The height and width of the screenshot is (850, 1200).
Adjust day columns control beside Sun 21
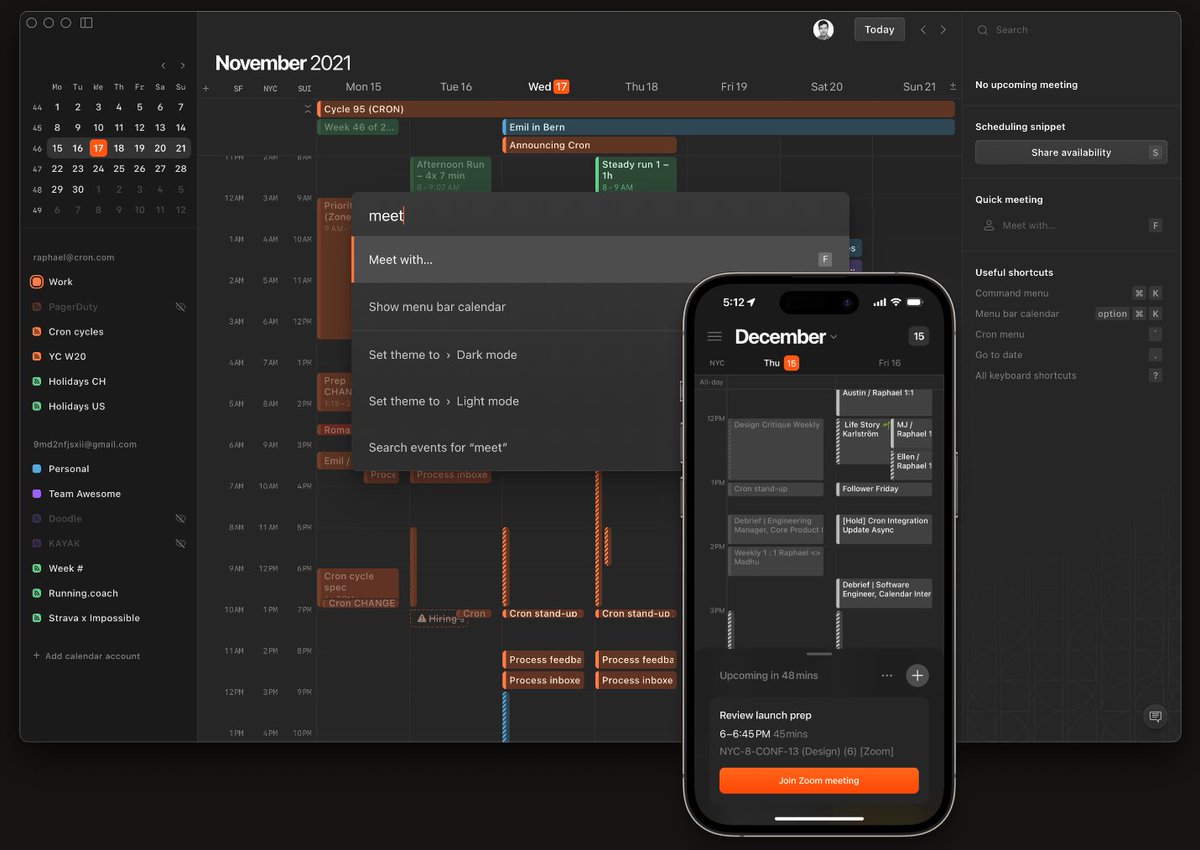(952, 87)
